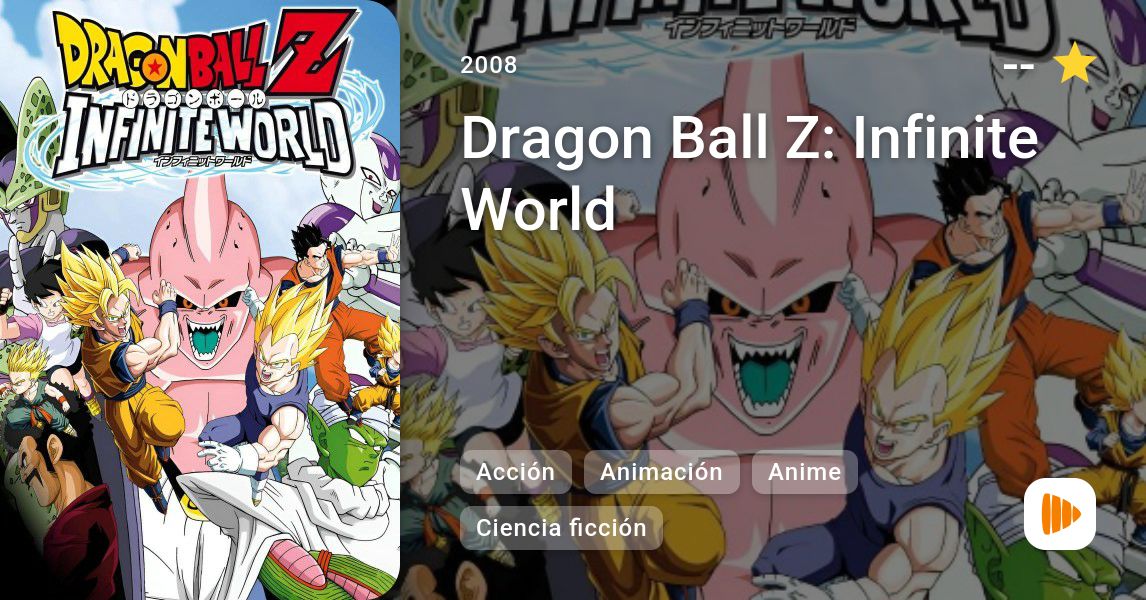Select the Animación genre tag
This screenshot has width=1146, height=600.
[661, 471]
